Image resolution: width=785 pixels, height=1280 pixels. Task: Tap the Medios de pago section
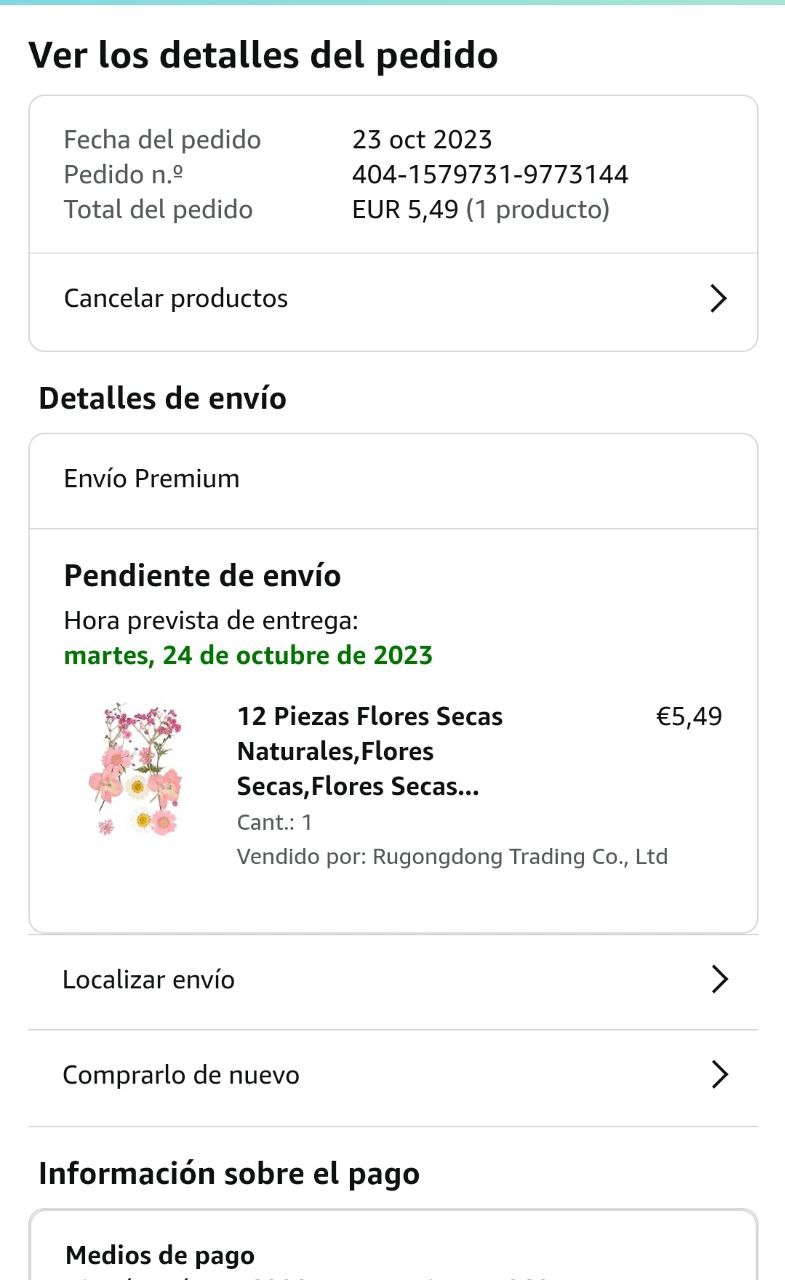pos(160,1255)
